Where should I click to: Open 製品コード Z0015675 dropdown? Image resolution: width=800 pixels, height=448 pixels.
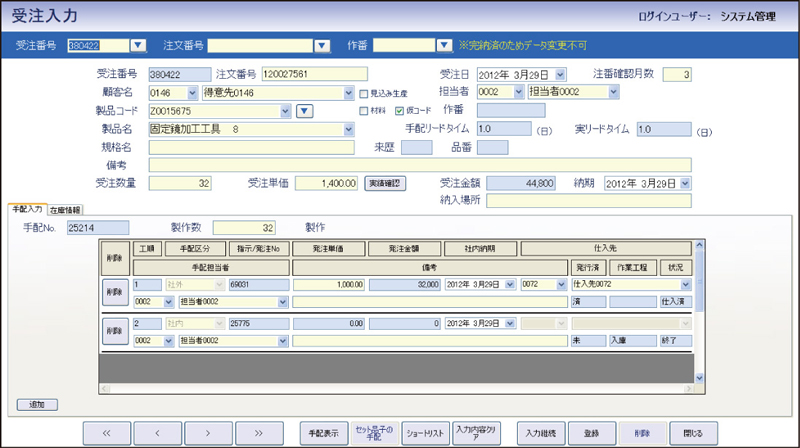click(285, 111)
